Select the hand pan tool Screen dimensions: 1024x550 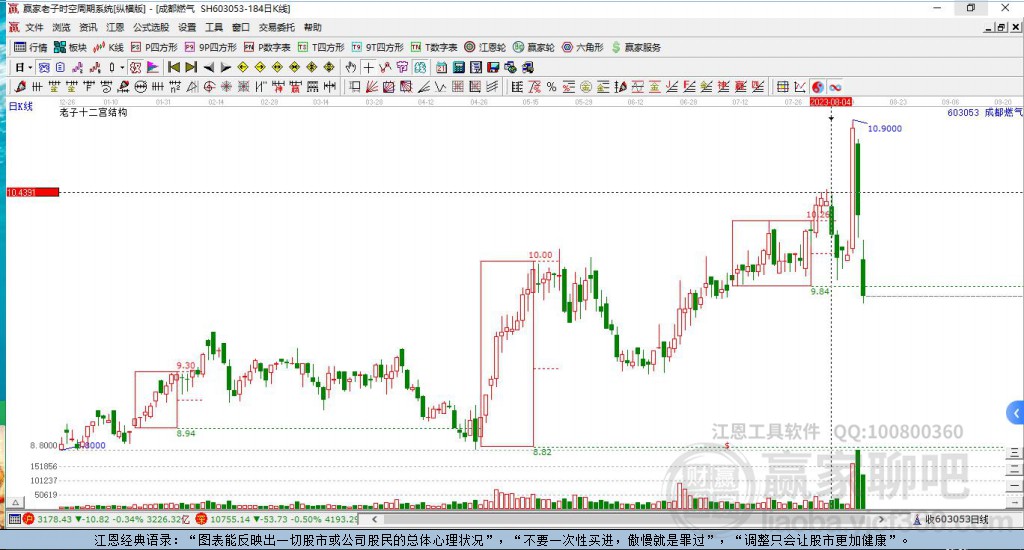(x=351, y=67)
